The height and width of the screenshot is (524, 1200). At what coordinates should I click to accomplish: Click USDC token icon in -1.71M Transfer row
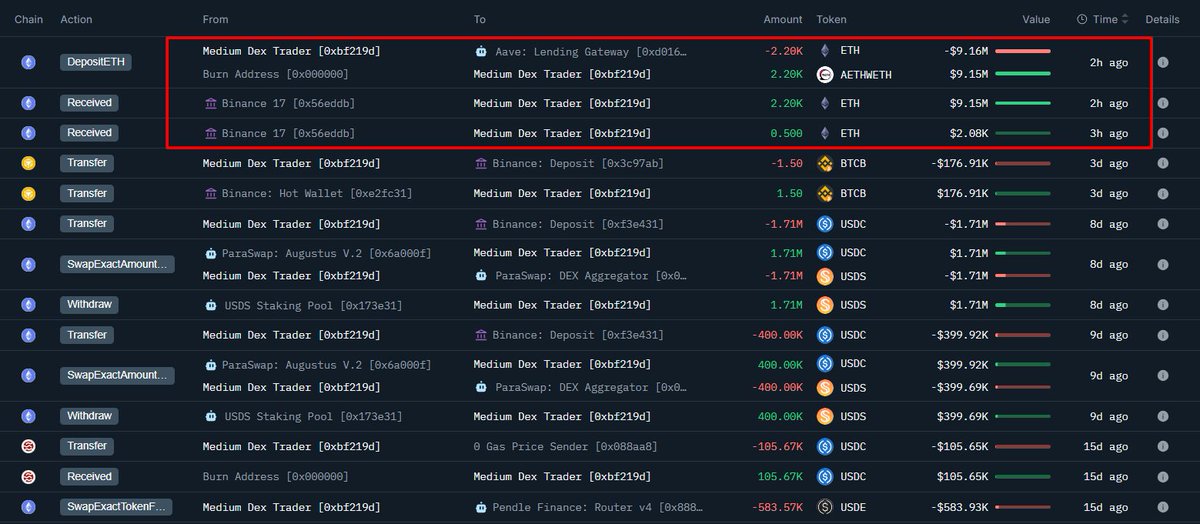(825, 224)
